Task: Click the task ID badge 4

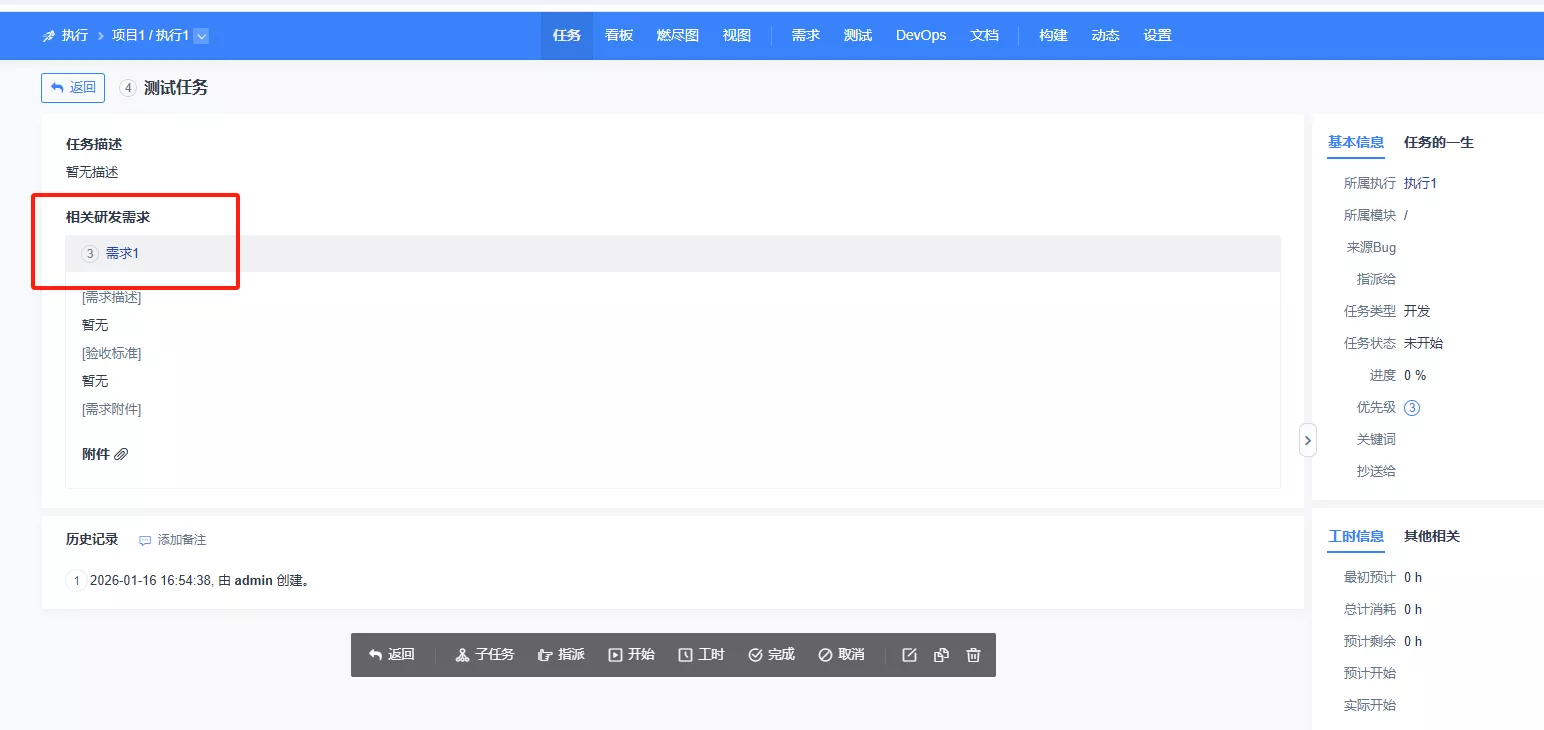Action: click(x=128, y=88)
